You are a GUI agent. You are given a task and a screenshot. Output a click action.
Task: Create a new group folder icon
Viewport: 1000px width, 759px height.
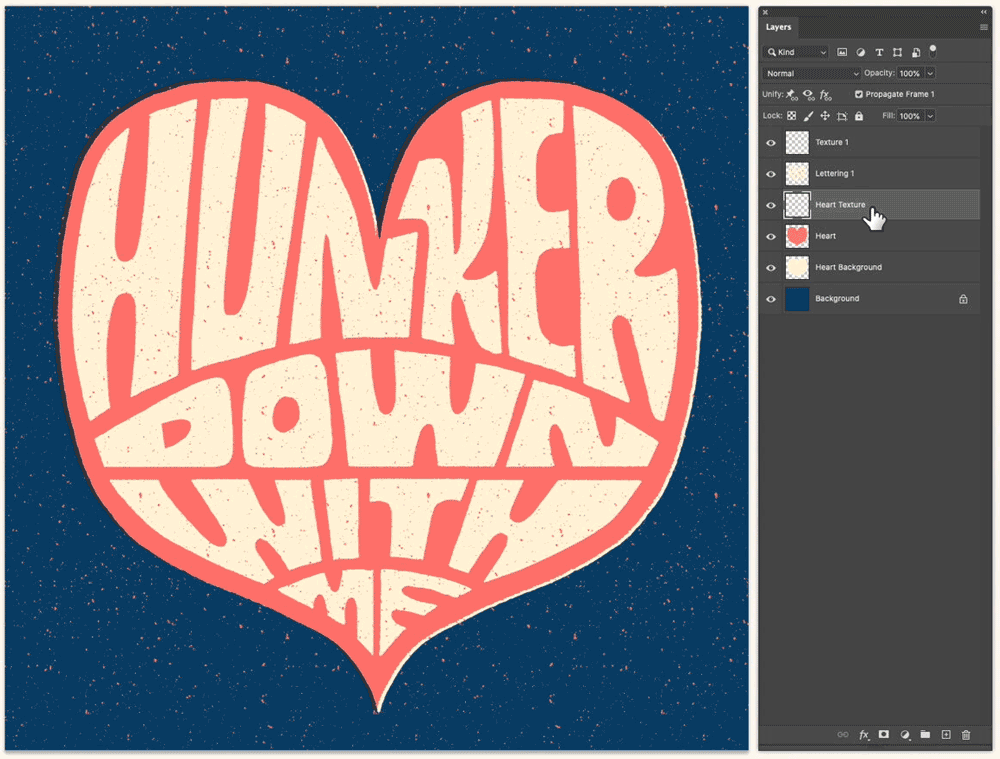pos(925,735)
